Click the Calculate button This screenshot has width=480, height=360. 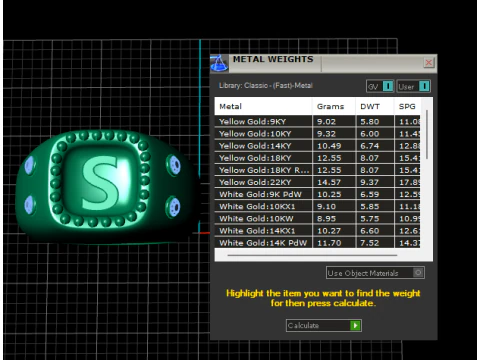tap(323, 325)
